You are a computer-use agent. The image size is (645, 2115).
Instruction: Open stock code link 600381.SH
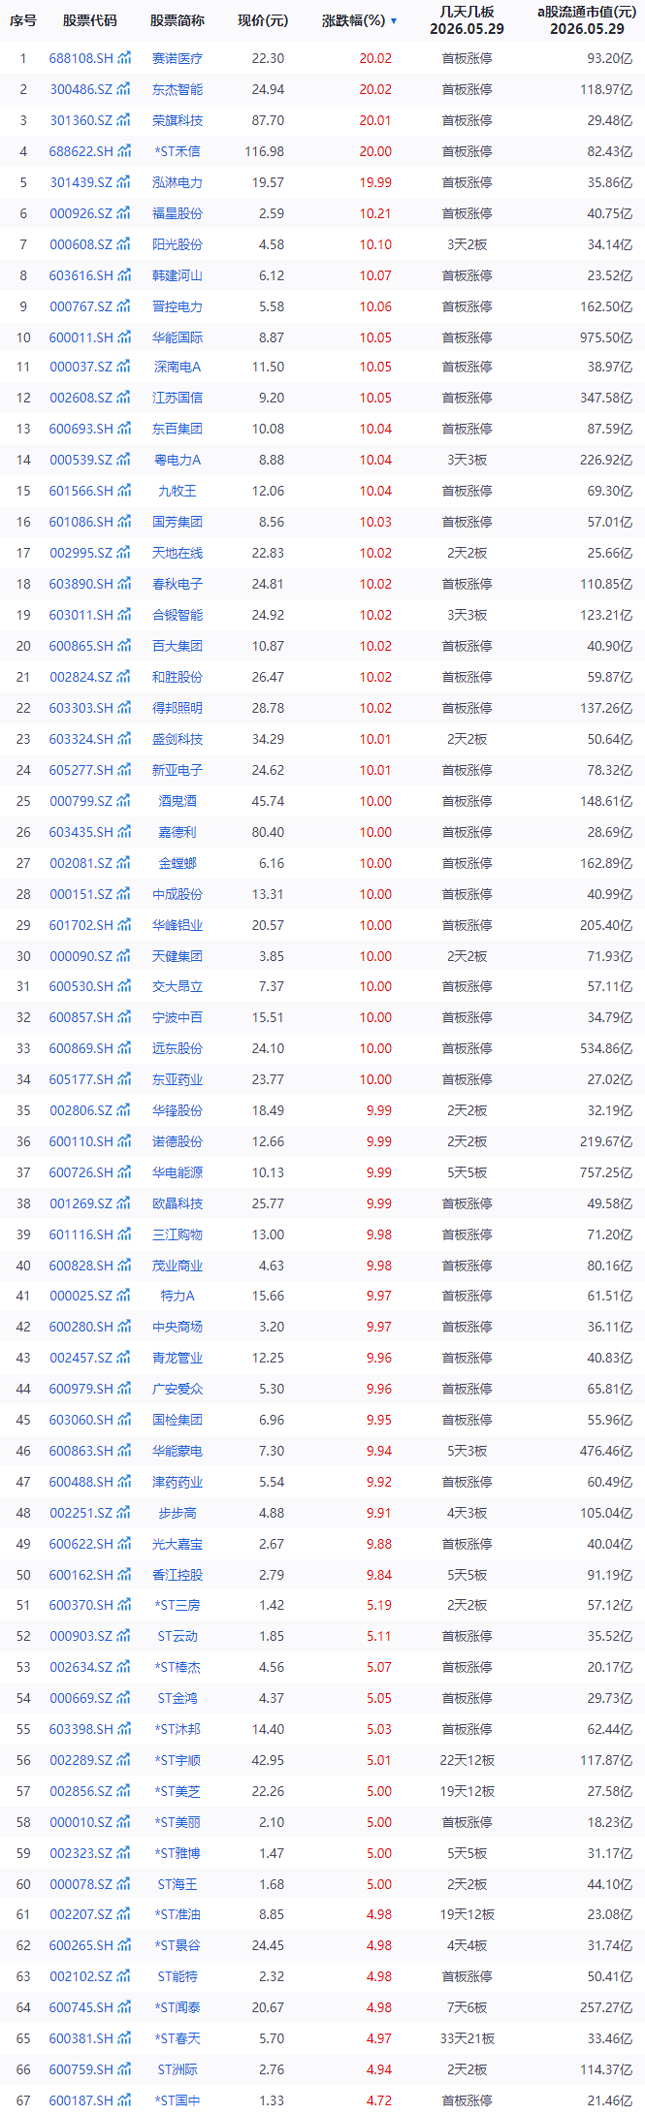[81, 2038]
